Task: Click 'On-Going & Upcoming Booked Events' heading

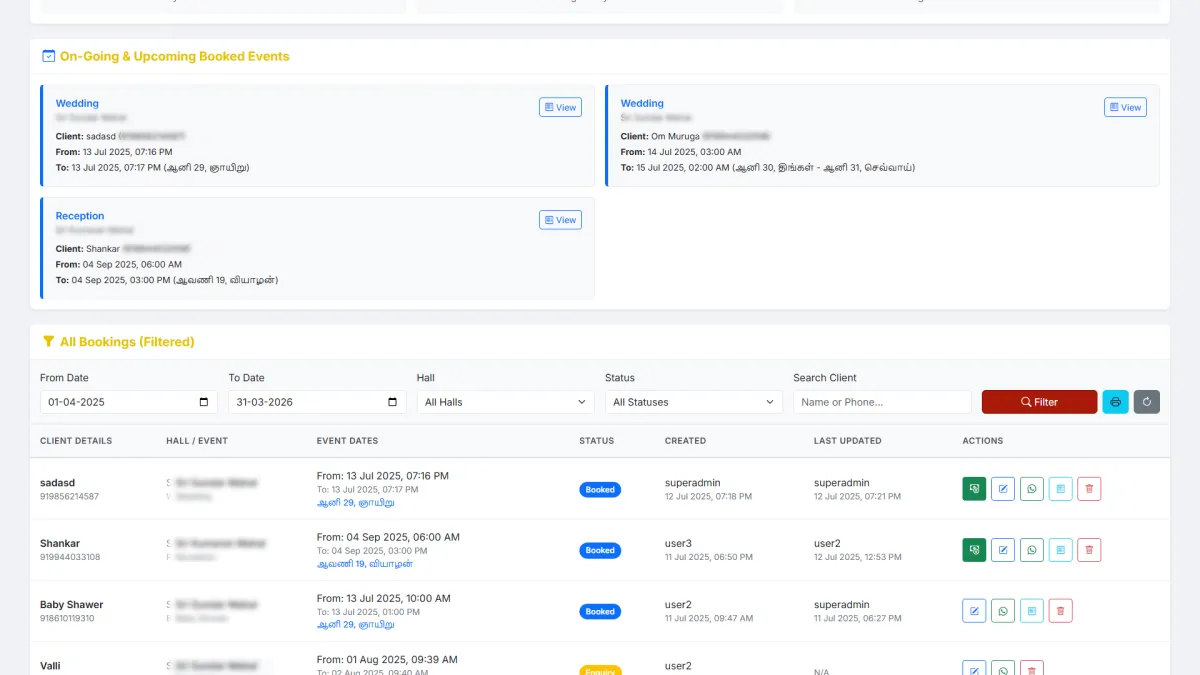Action: pyautogui.click(x=175, y=56)
